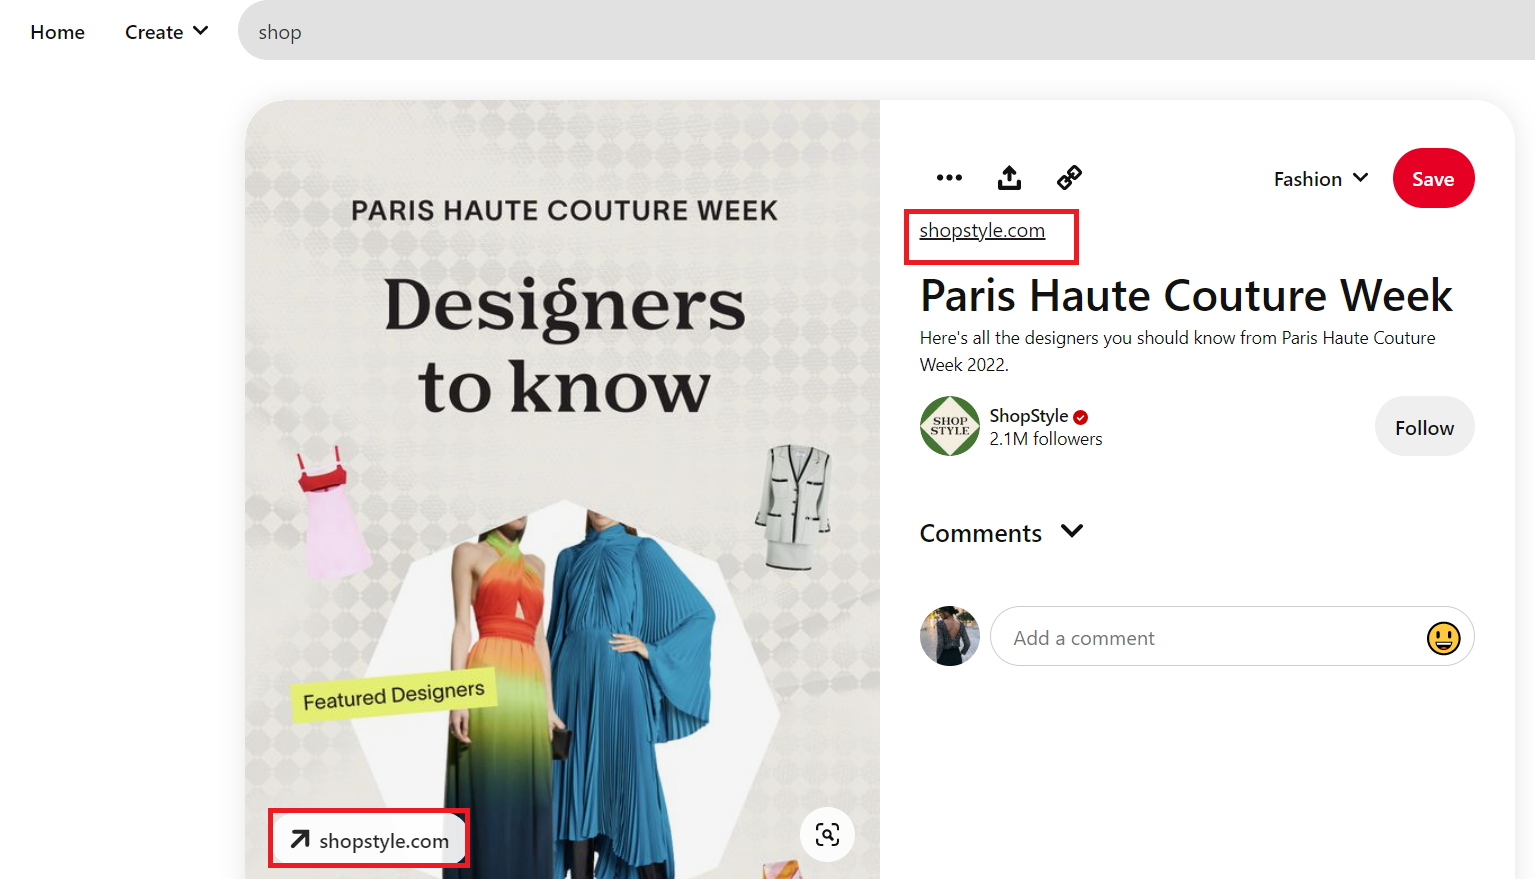Copy the pin link using the chain icon
Viewport: 1535px width, 879px height.
point(1069,178)
